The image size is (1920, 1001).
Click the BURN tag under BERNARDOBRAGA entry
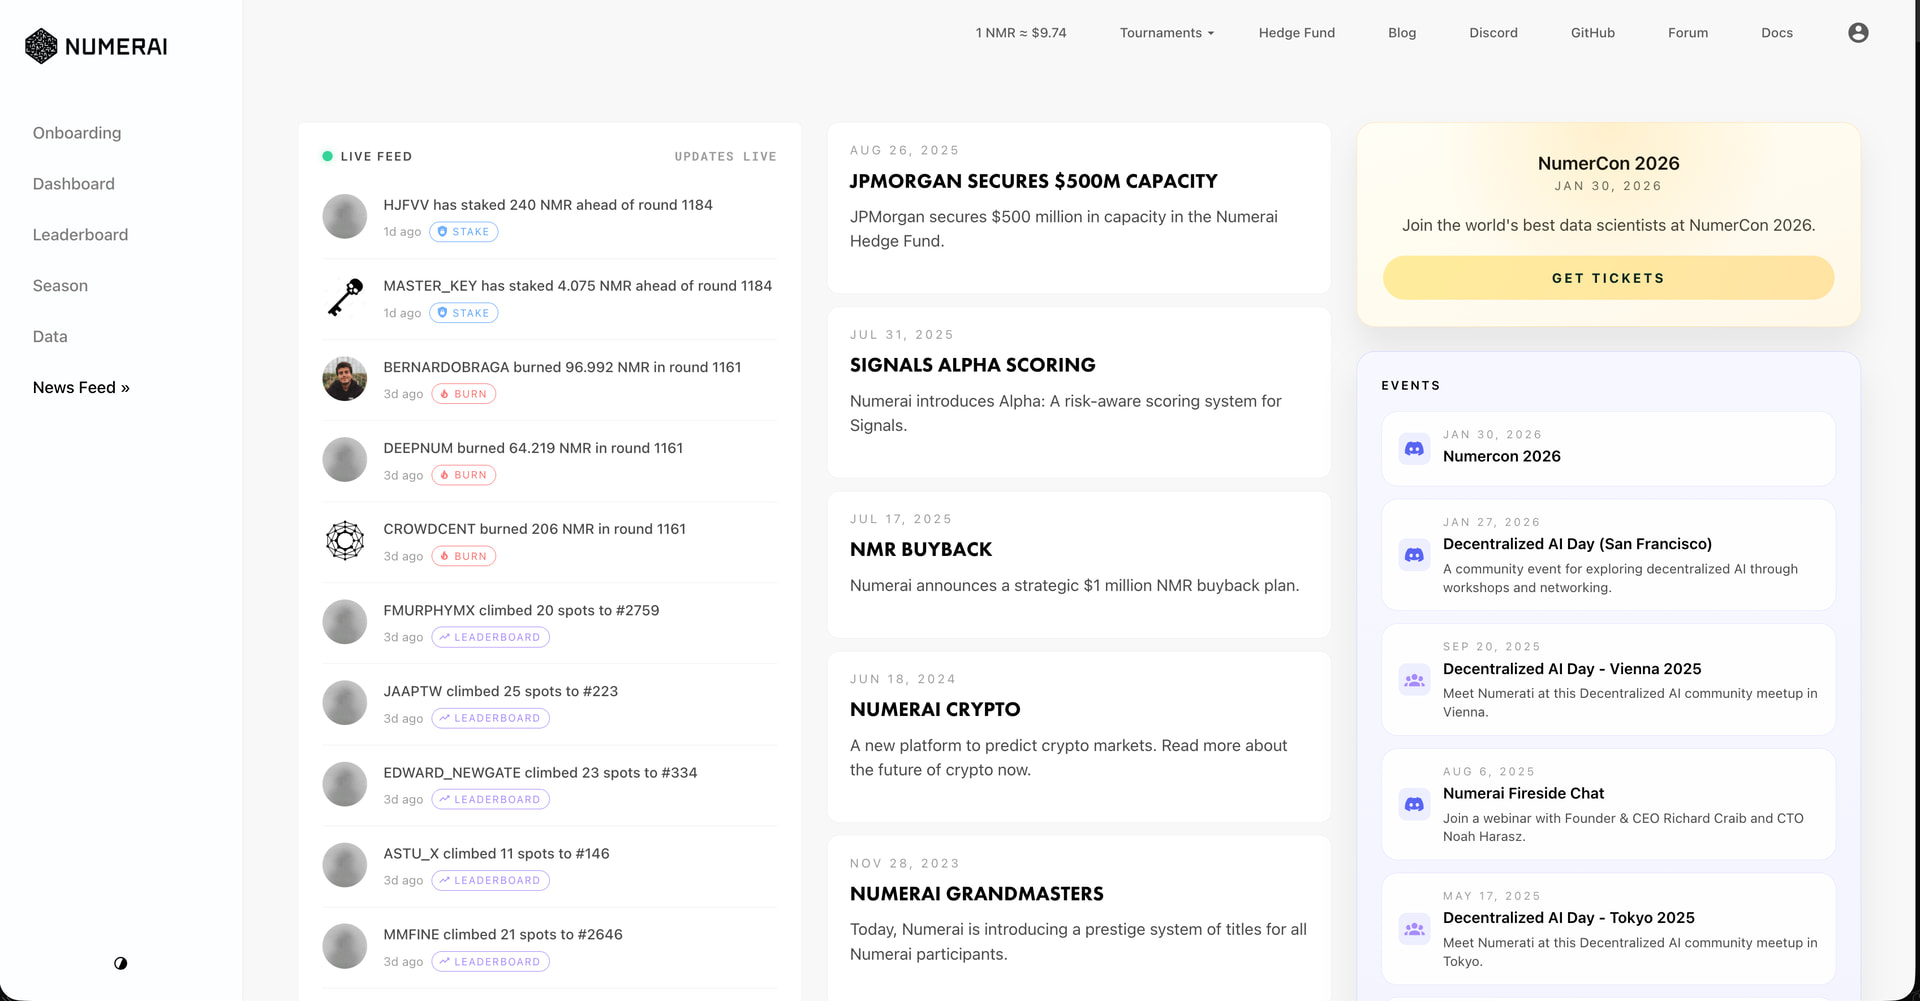click(464, 394)
